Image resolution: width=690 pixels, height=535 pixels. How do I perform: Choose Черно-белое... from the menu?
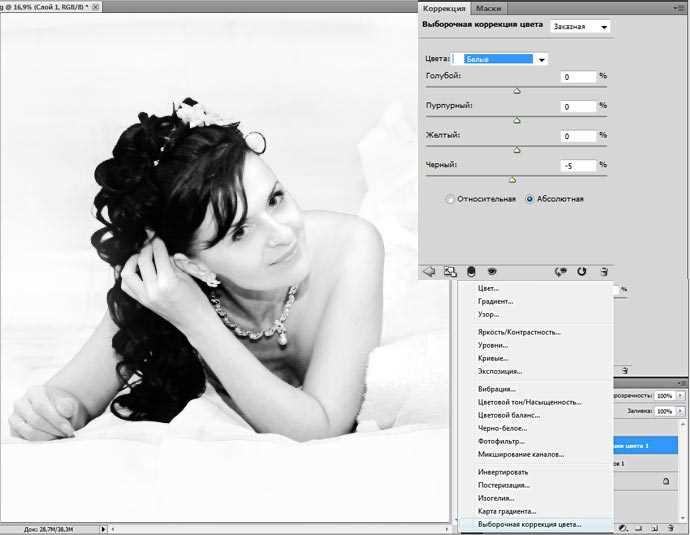[503, 428]
